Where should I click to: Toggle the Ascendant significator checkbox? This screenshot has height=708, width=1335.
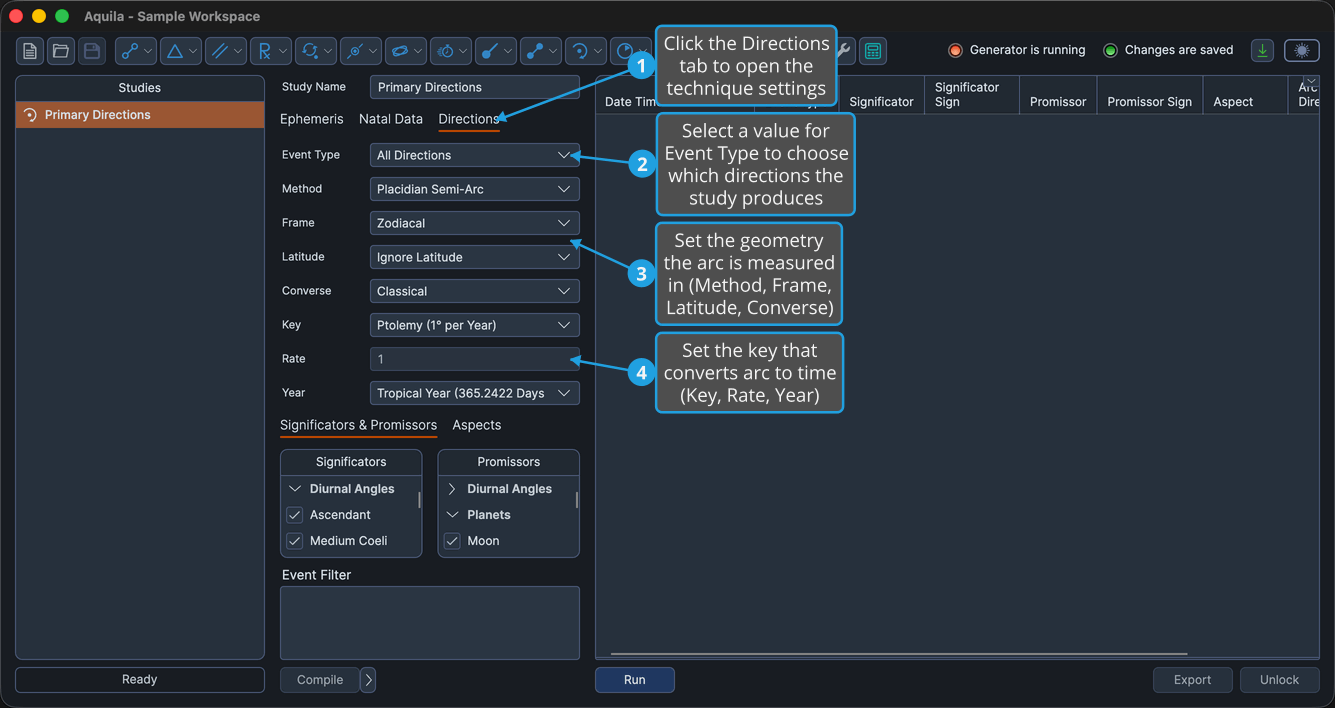tap(295, 515)
